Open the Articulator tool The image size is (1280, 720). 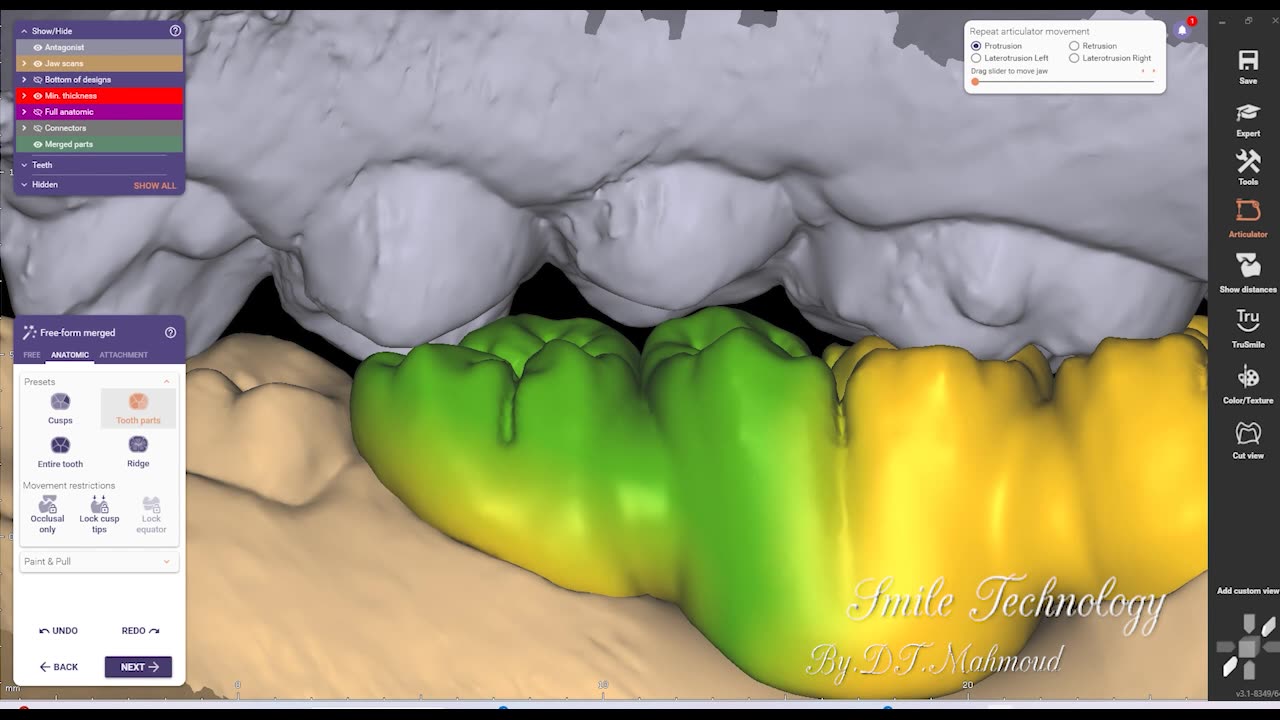coord(1248,218)
